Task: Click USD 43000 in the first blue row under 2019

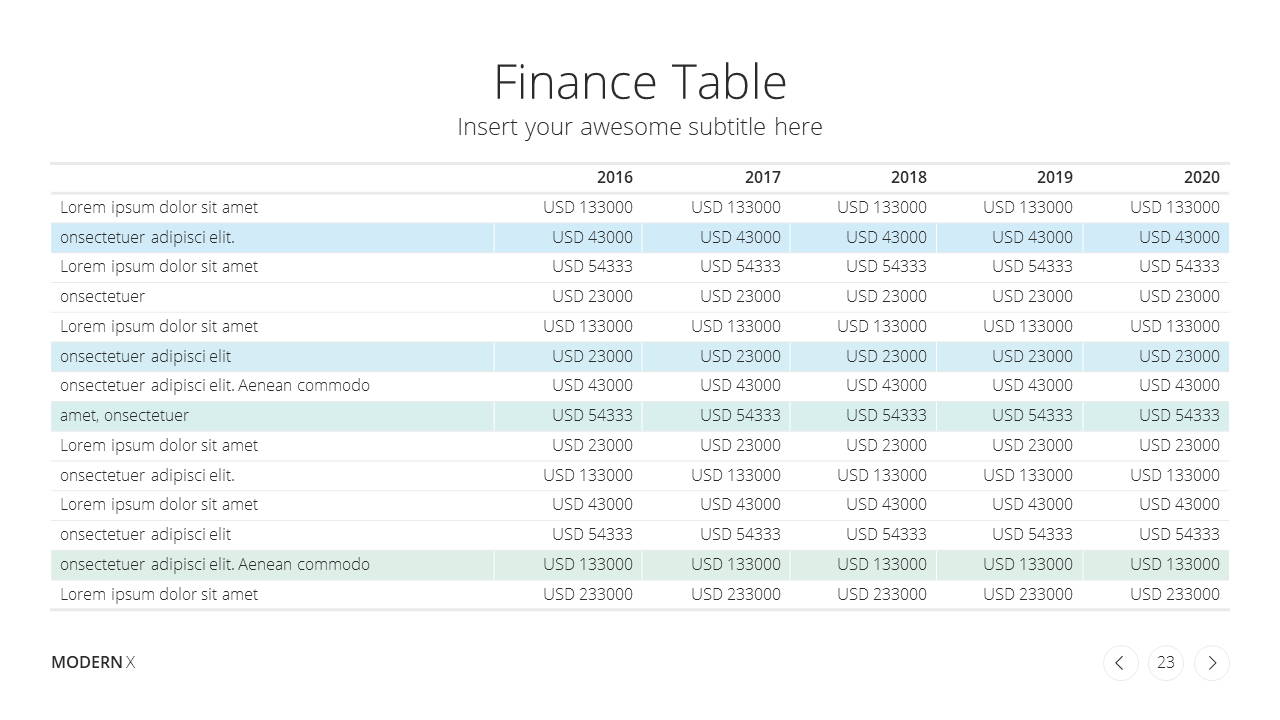Action: [1032, 237]
